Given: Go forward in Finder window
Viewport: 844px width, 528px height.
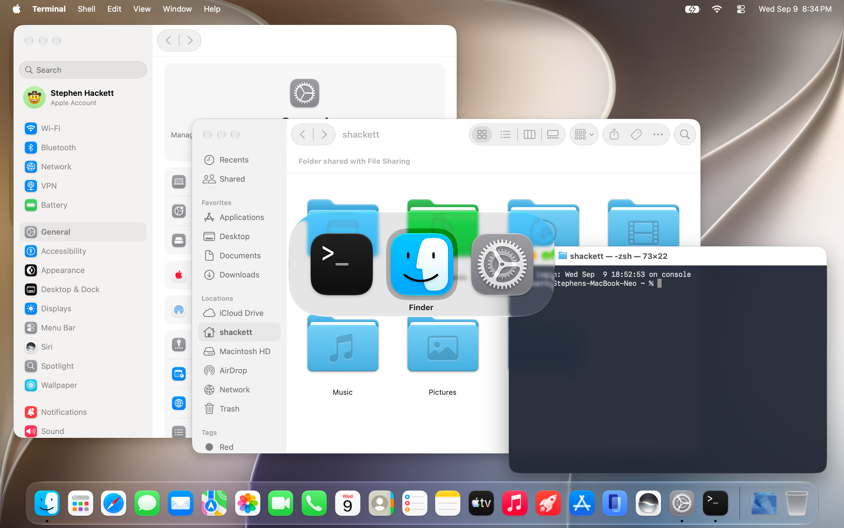Looking at the screenshot, I should pos(323,135).
